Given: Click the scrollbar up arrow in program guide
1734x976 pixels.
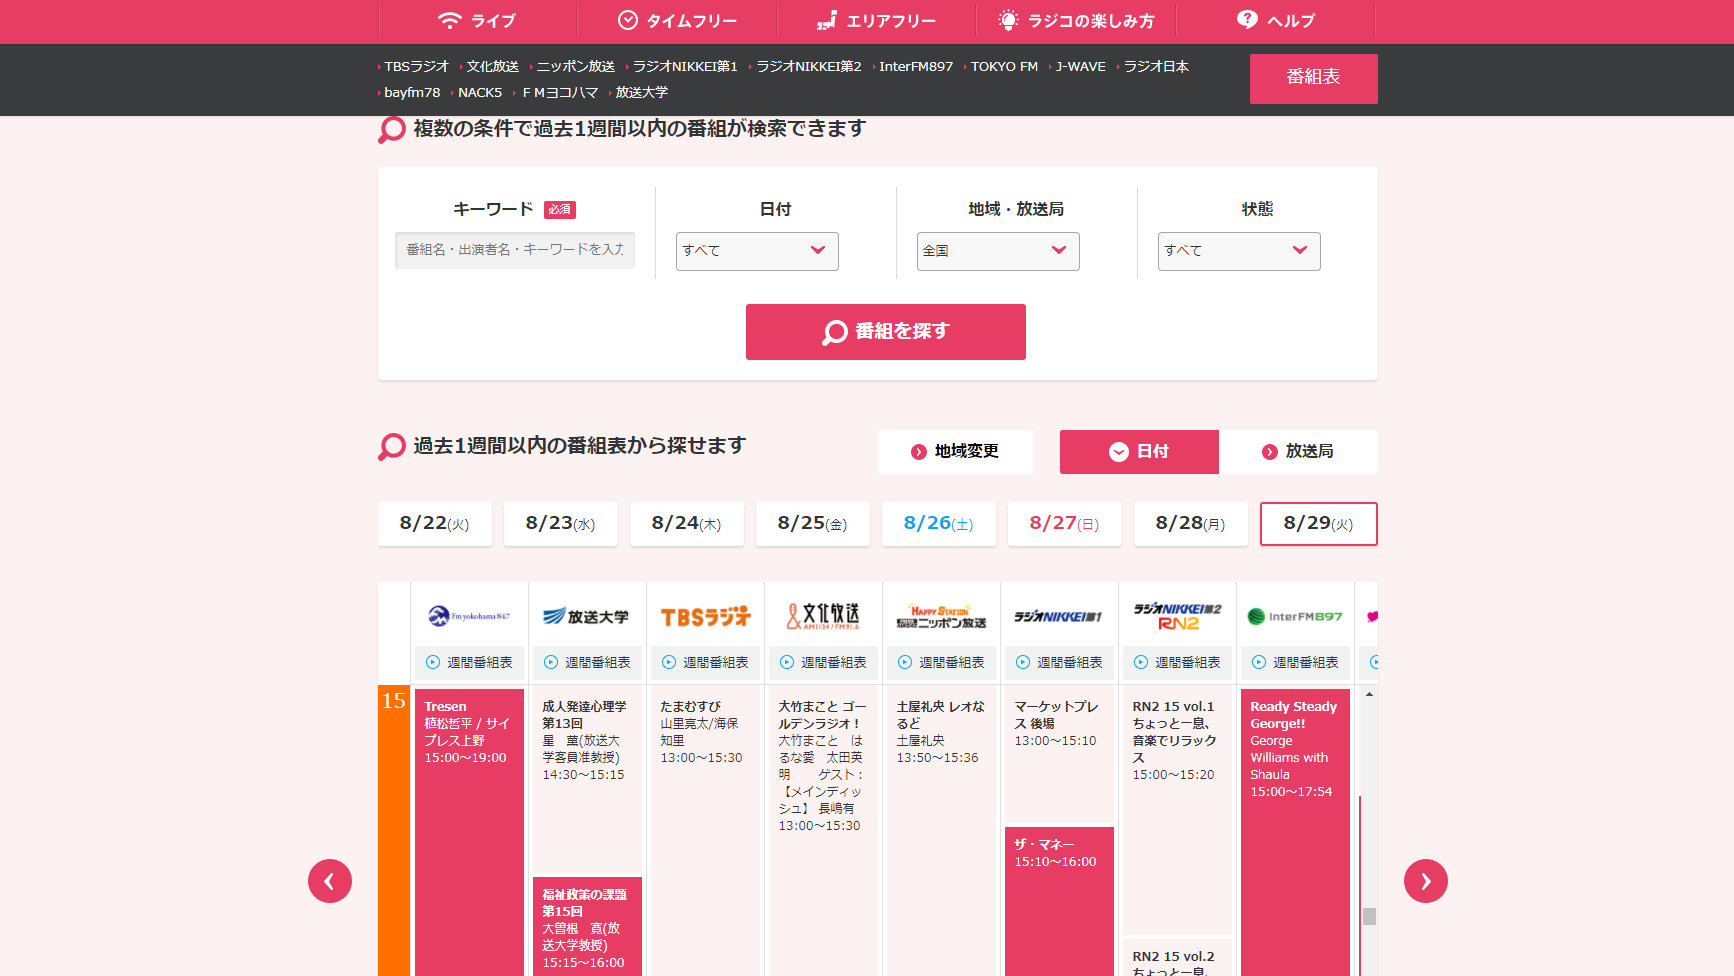Looking at the screenshot, I should (1369, 694).
